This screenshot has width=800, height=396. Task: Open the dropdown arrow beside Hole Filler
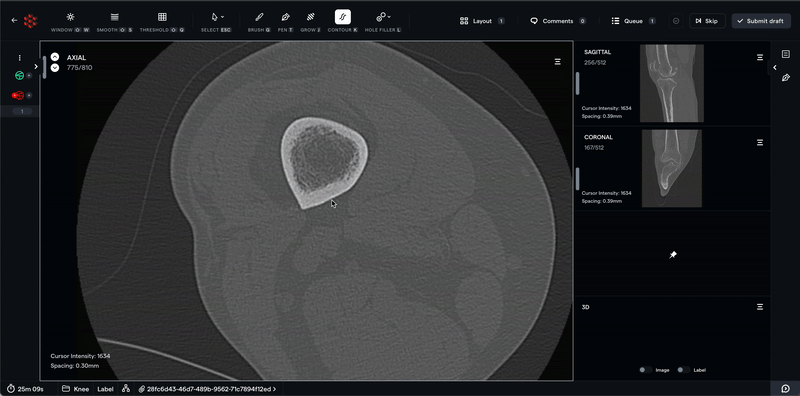[x=390, y=17]
